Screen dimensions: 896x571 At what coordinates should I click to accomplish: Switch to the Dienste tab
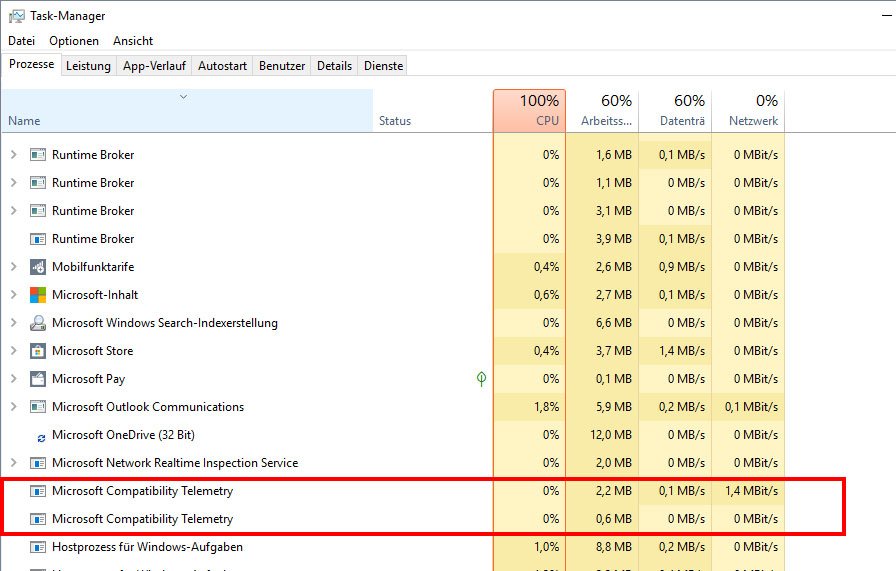point(383,66)
